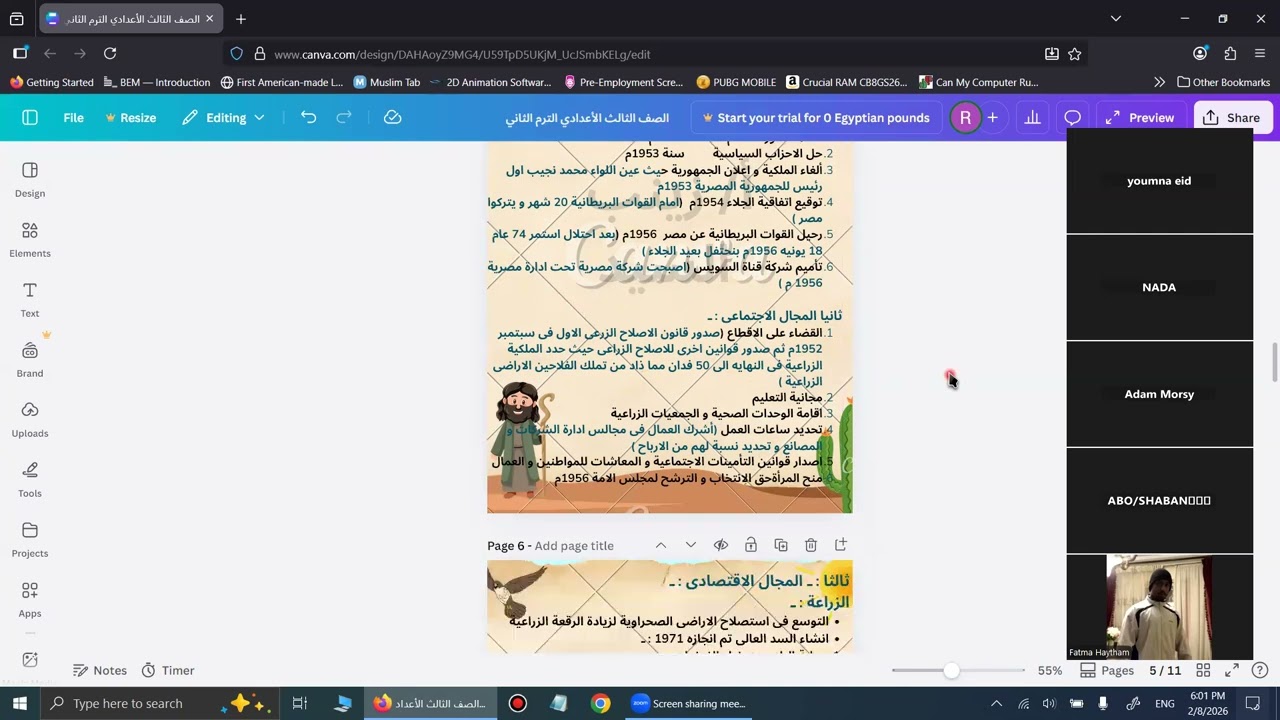Toggle the Notes panel
Viewport: 1280px width, 720px height.
100,671
